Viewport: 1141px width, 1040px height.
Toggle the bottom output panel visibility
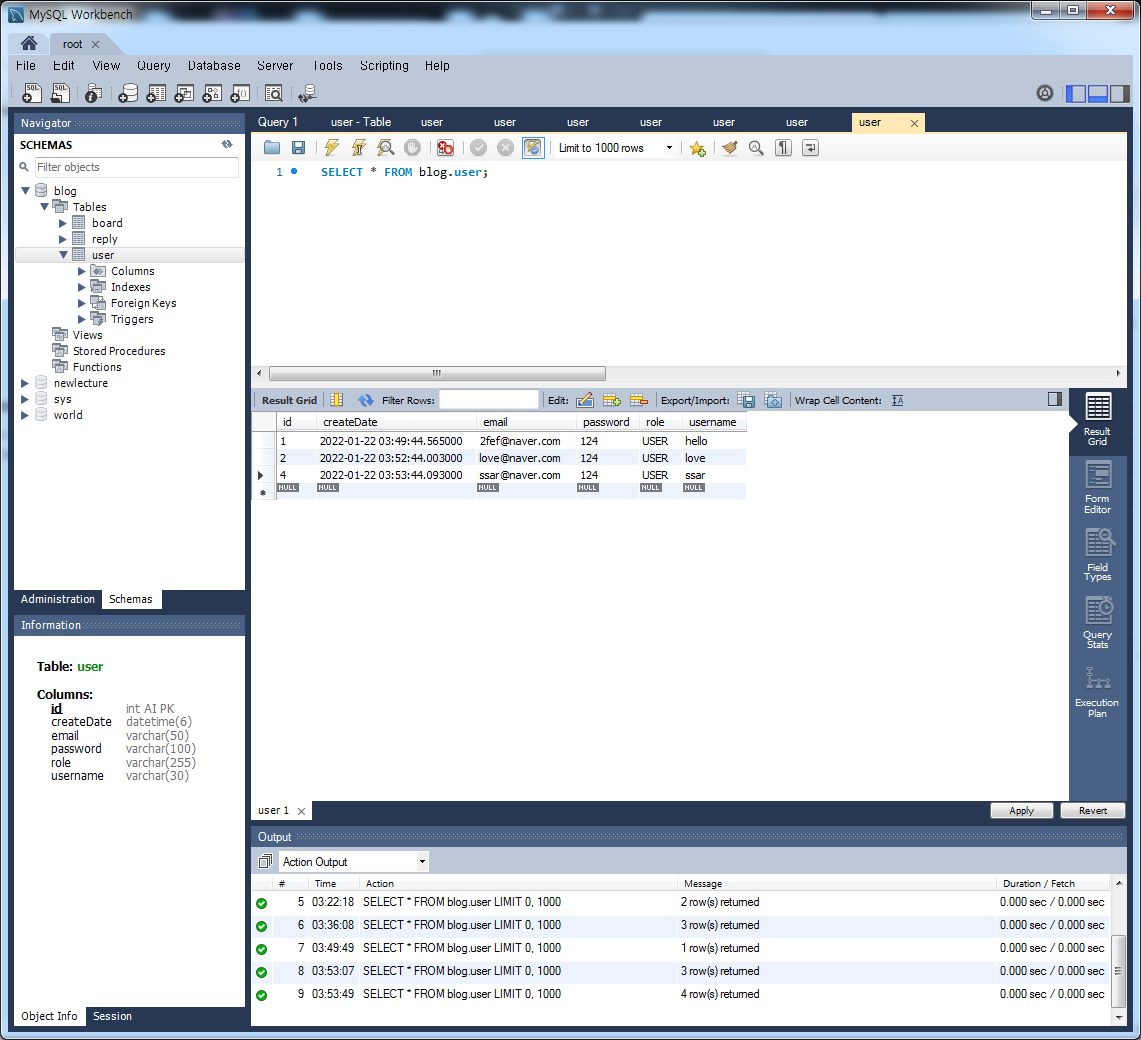click(x=1097, y=93)
